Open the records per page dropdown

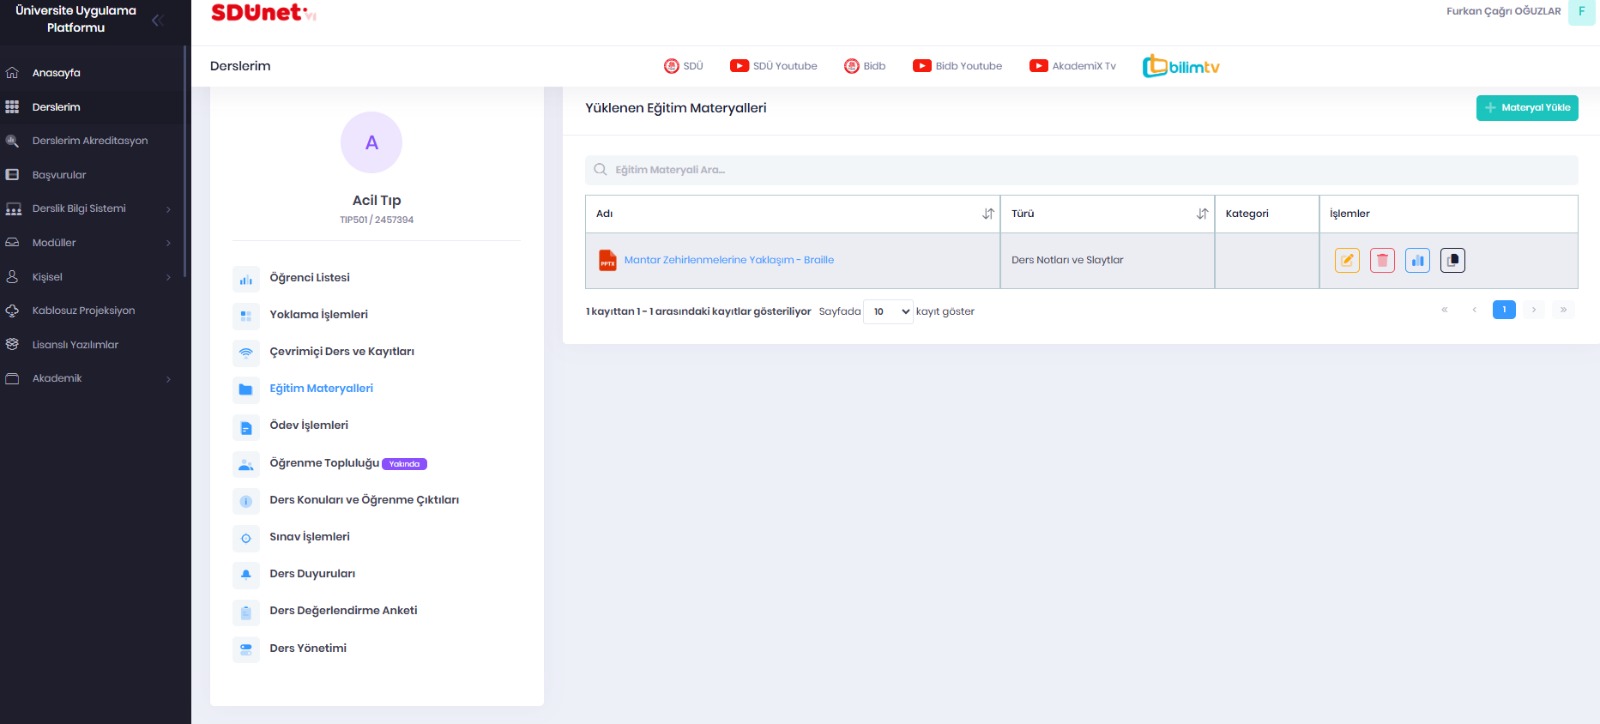[888, 312]
